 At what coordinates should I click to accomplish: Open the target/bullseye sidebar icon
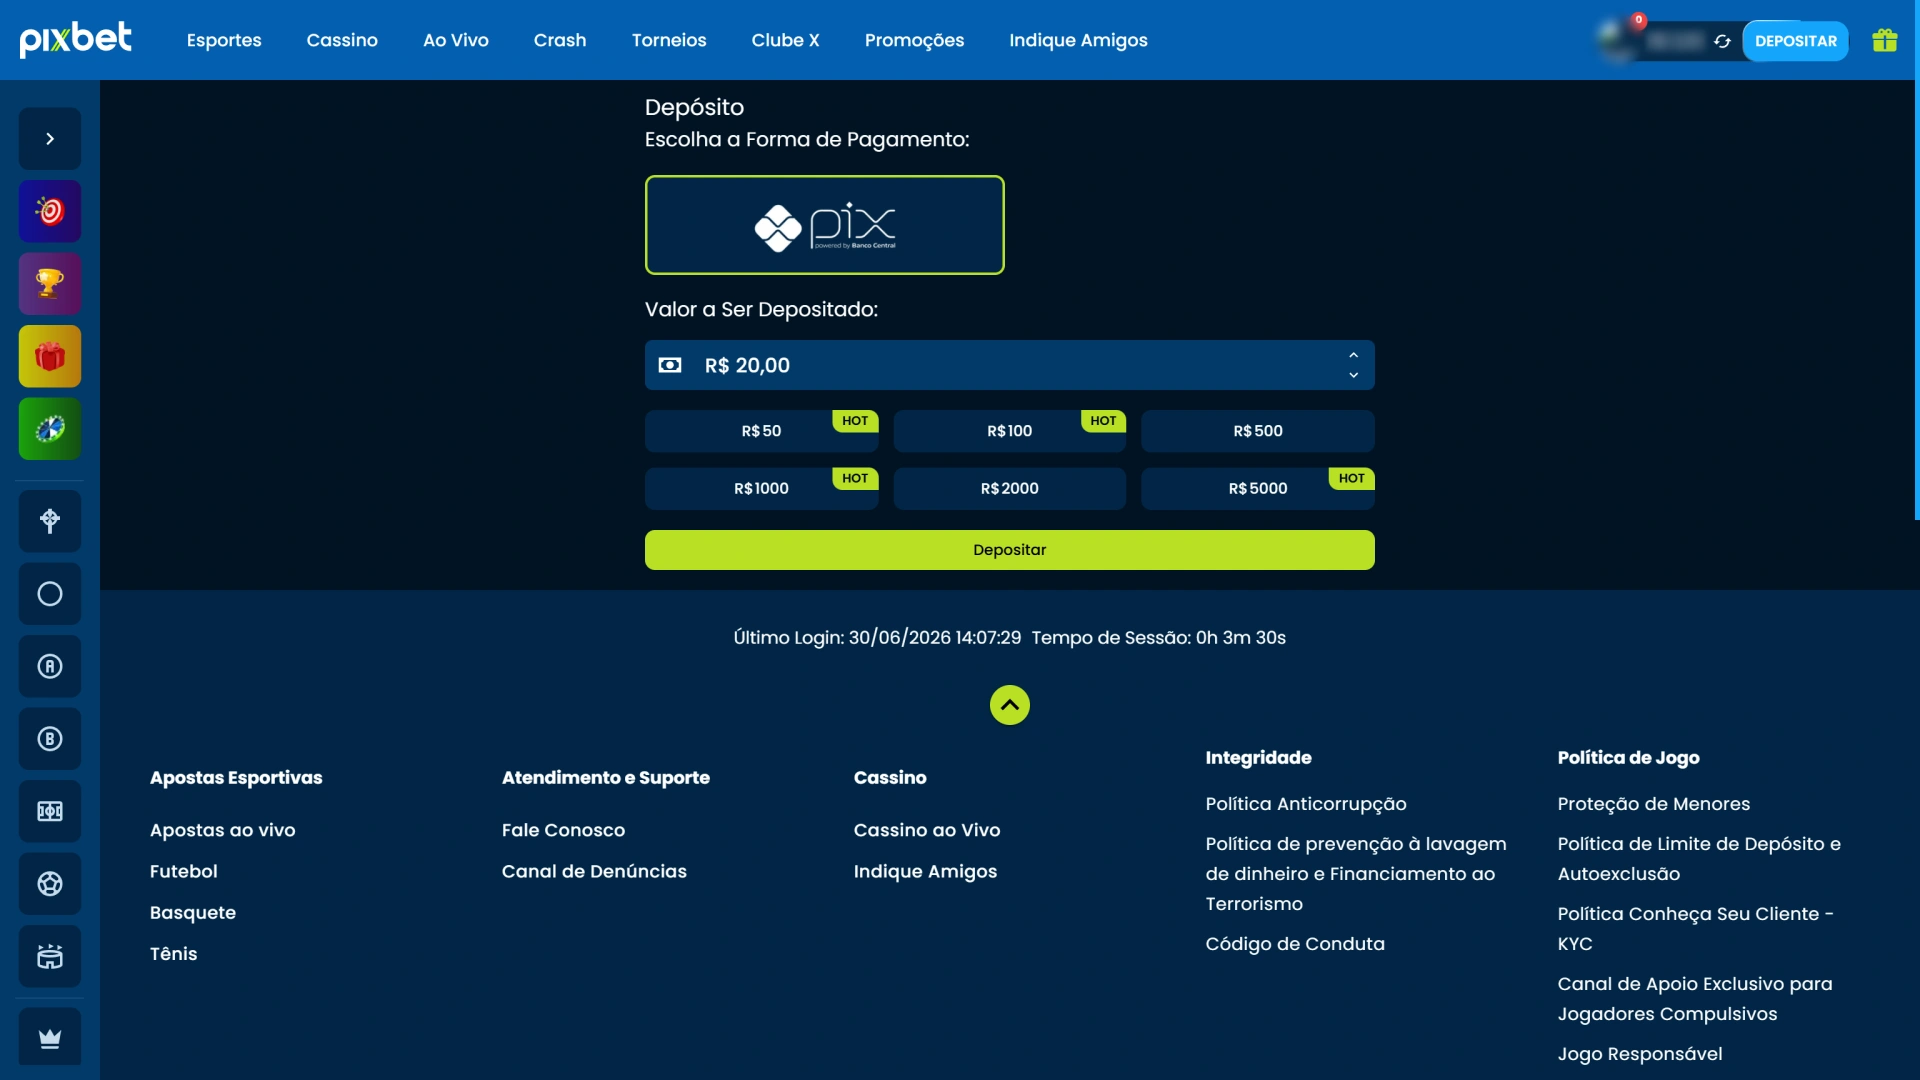(x=50, y=211)
